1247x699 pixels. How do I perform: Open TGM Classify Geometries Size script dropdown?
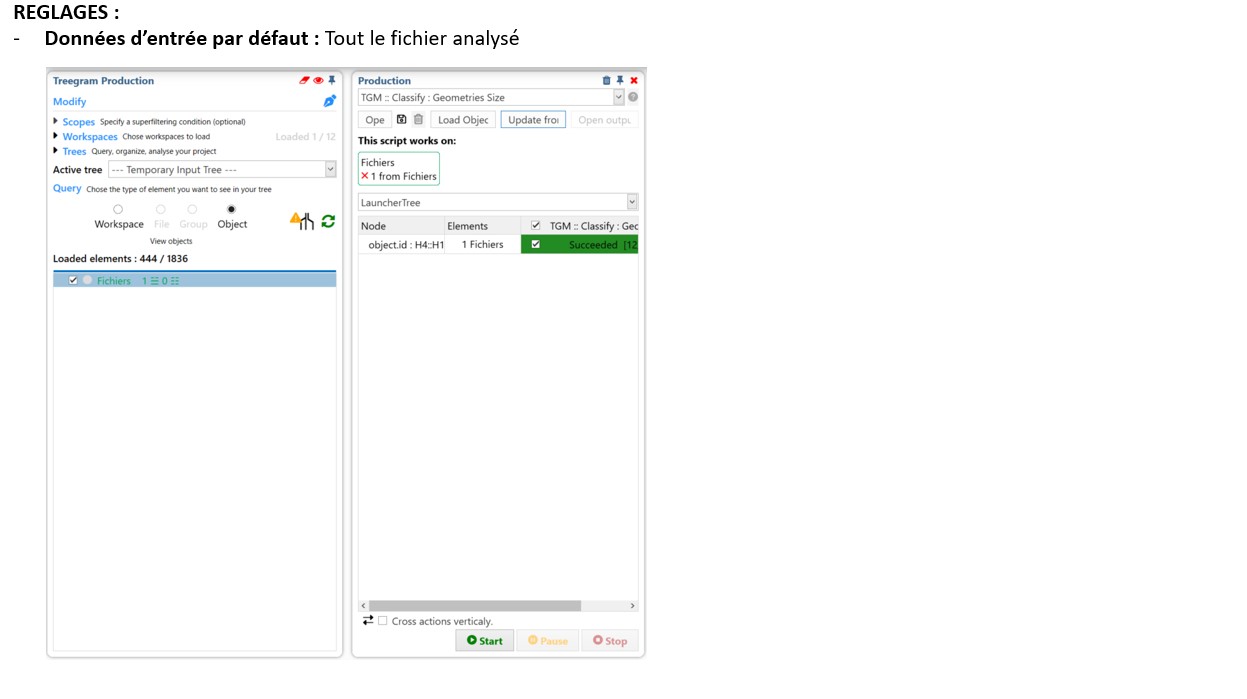coord(618,97)
